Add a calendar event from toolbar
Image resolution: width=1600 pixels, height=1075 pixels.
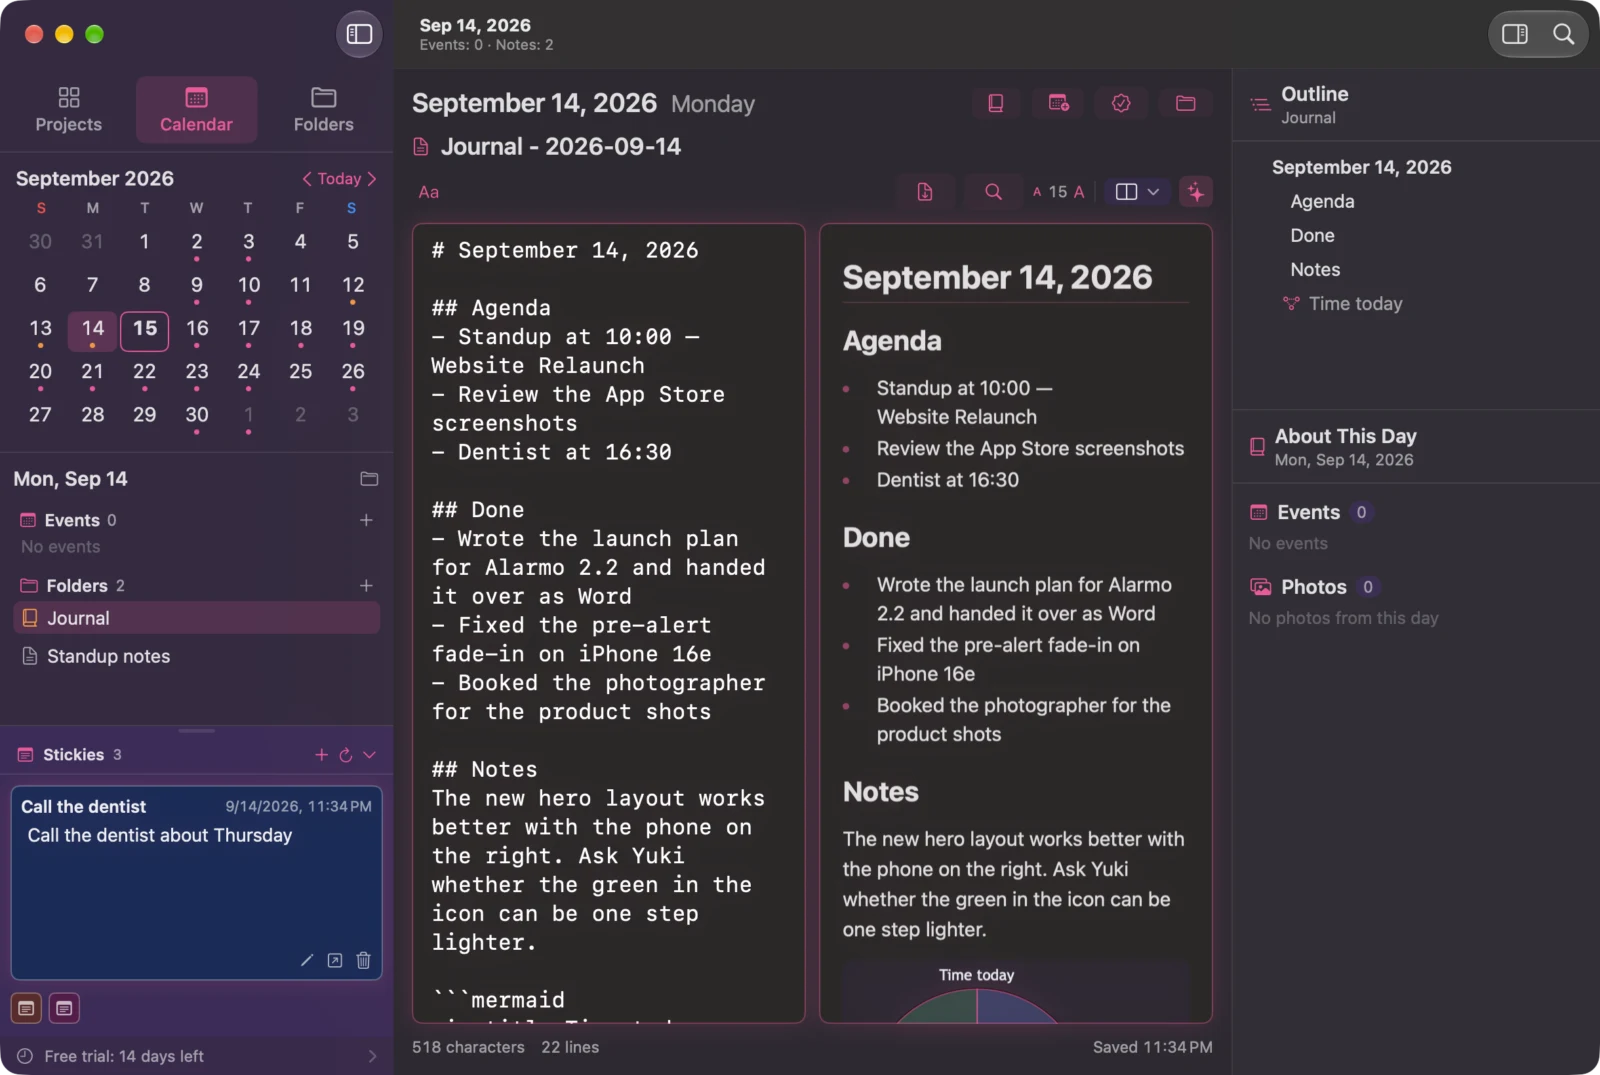1059,103
